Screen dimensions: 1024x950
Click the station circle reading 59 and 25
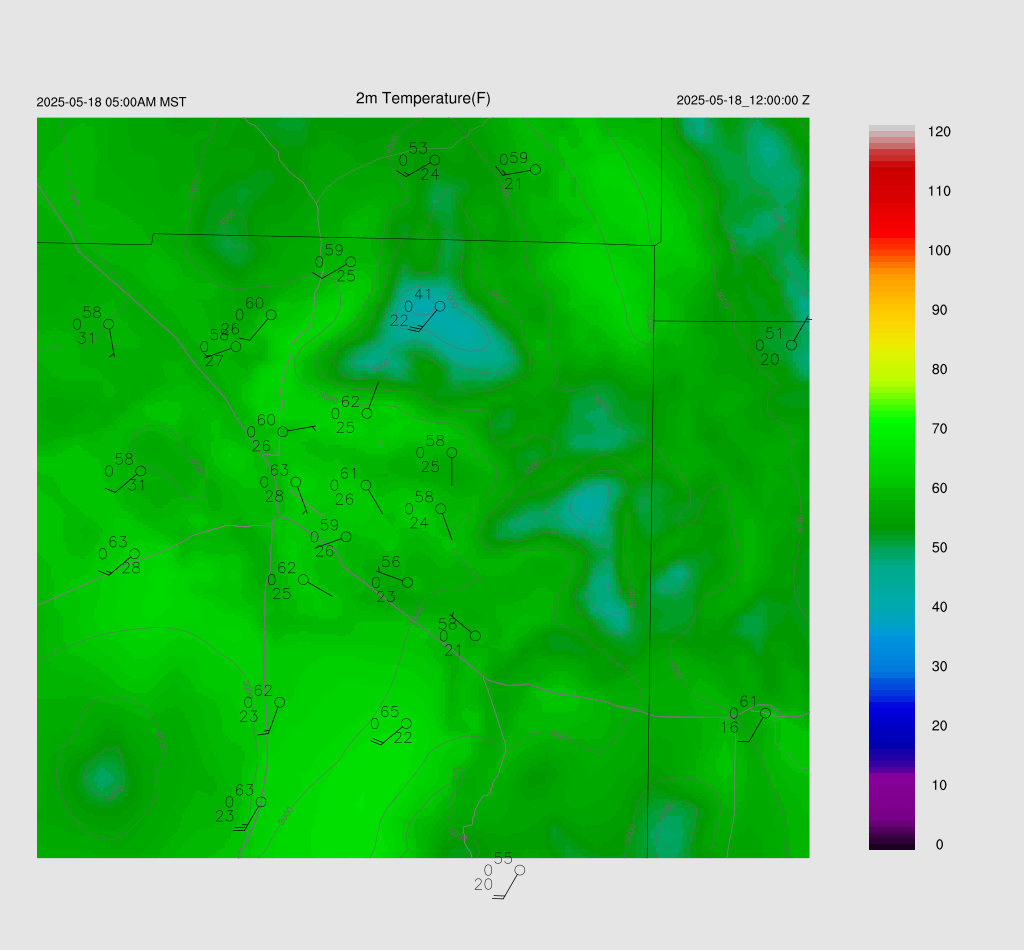[351, 262]
